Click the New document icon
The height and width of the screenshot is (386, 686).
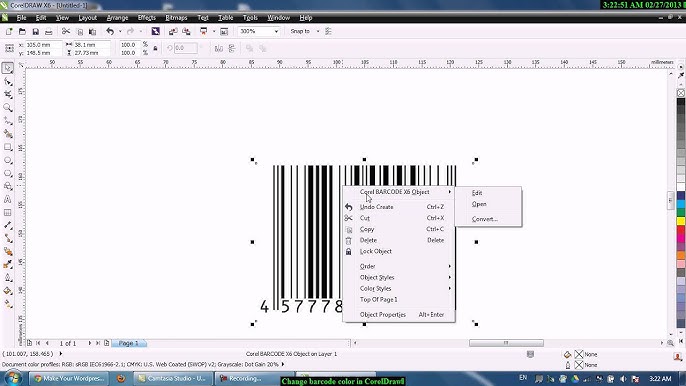9,31
